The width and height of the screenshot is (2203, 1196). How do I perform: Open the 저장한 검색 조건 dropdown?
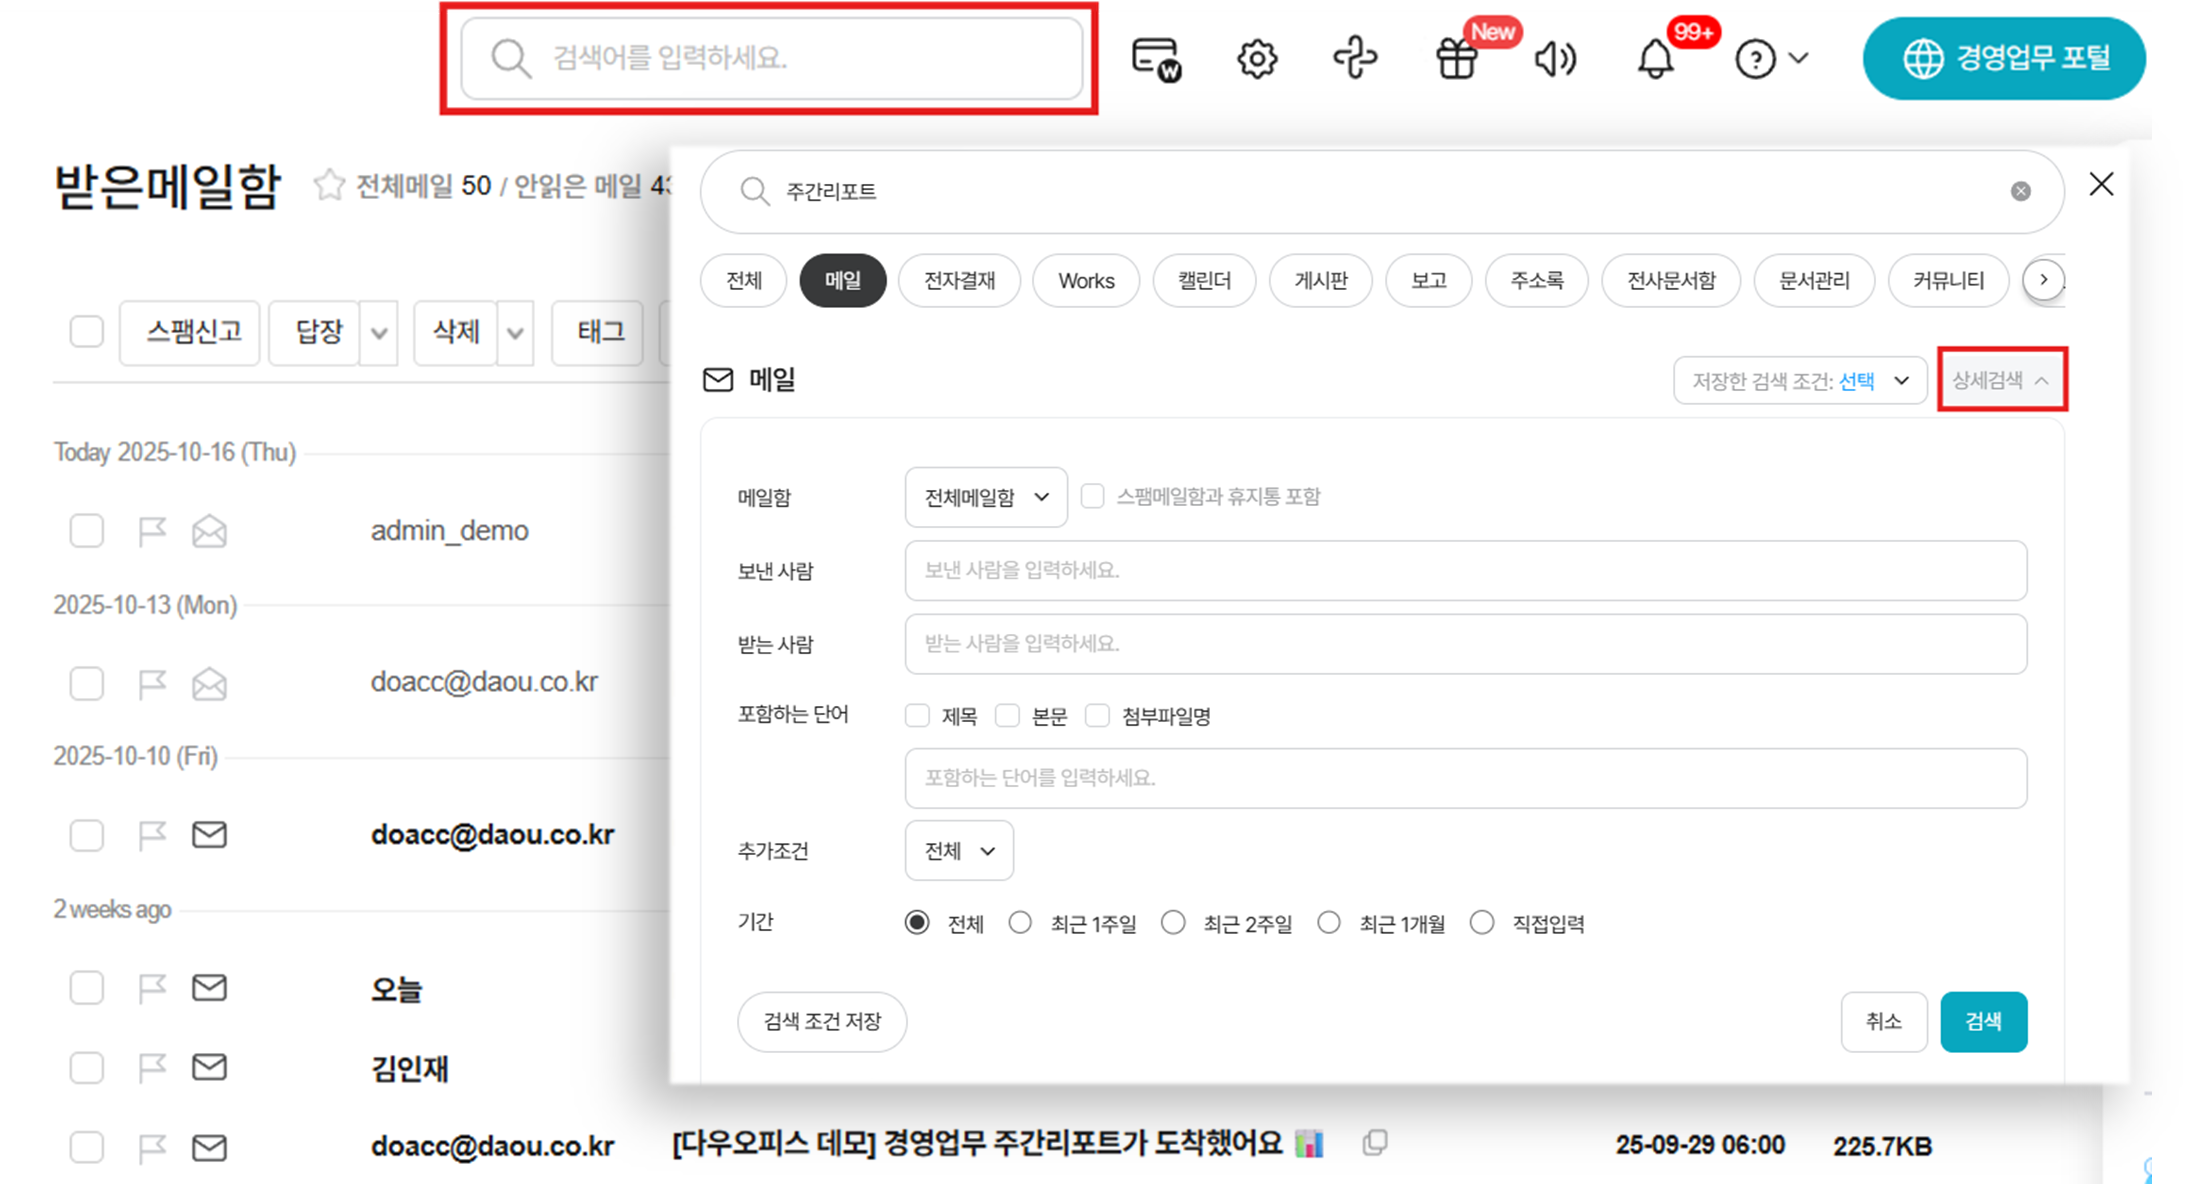tap(1799, 381)
